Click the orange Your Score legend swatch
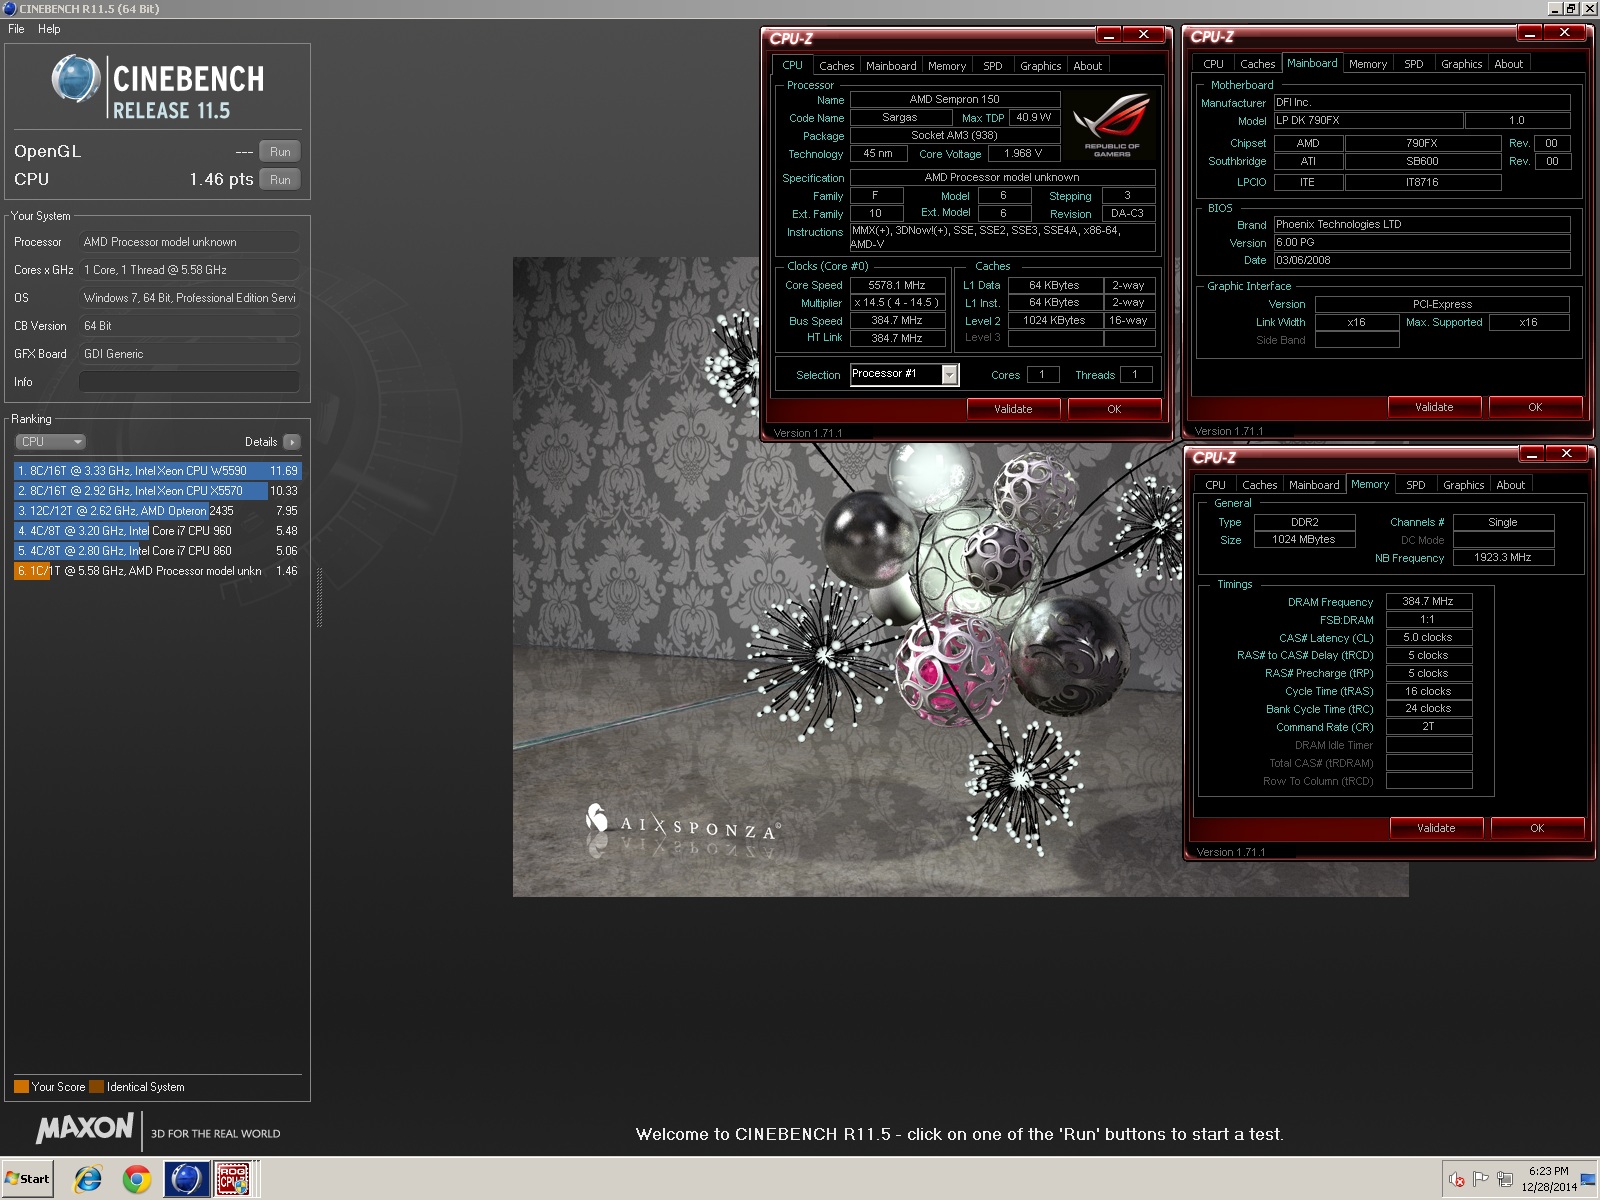This screenshot has width=1600, height=1200. pyautogui.click(x=21, y=1087)
